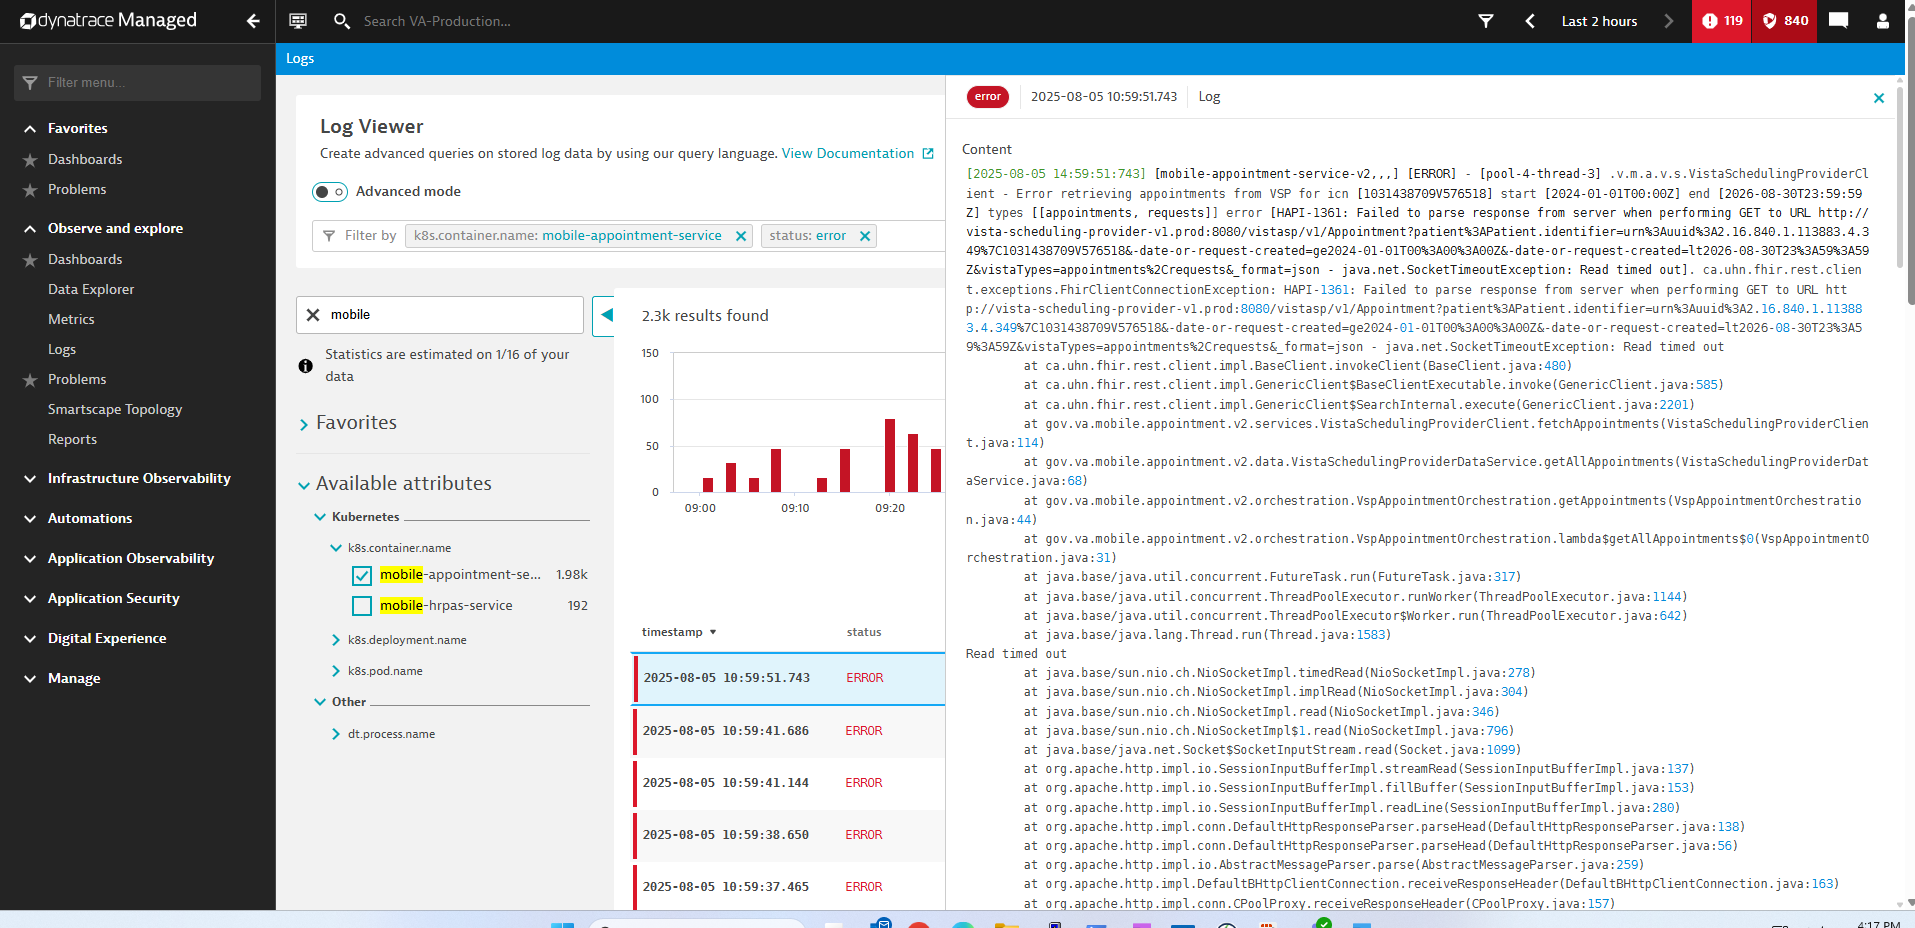Expand the k8s.deployment.name attribute
The image size is (1915, 928).
coord(336,640)
